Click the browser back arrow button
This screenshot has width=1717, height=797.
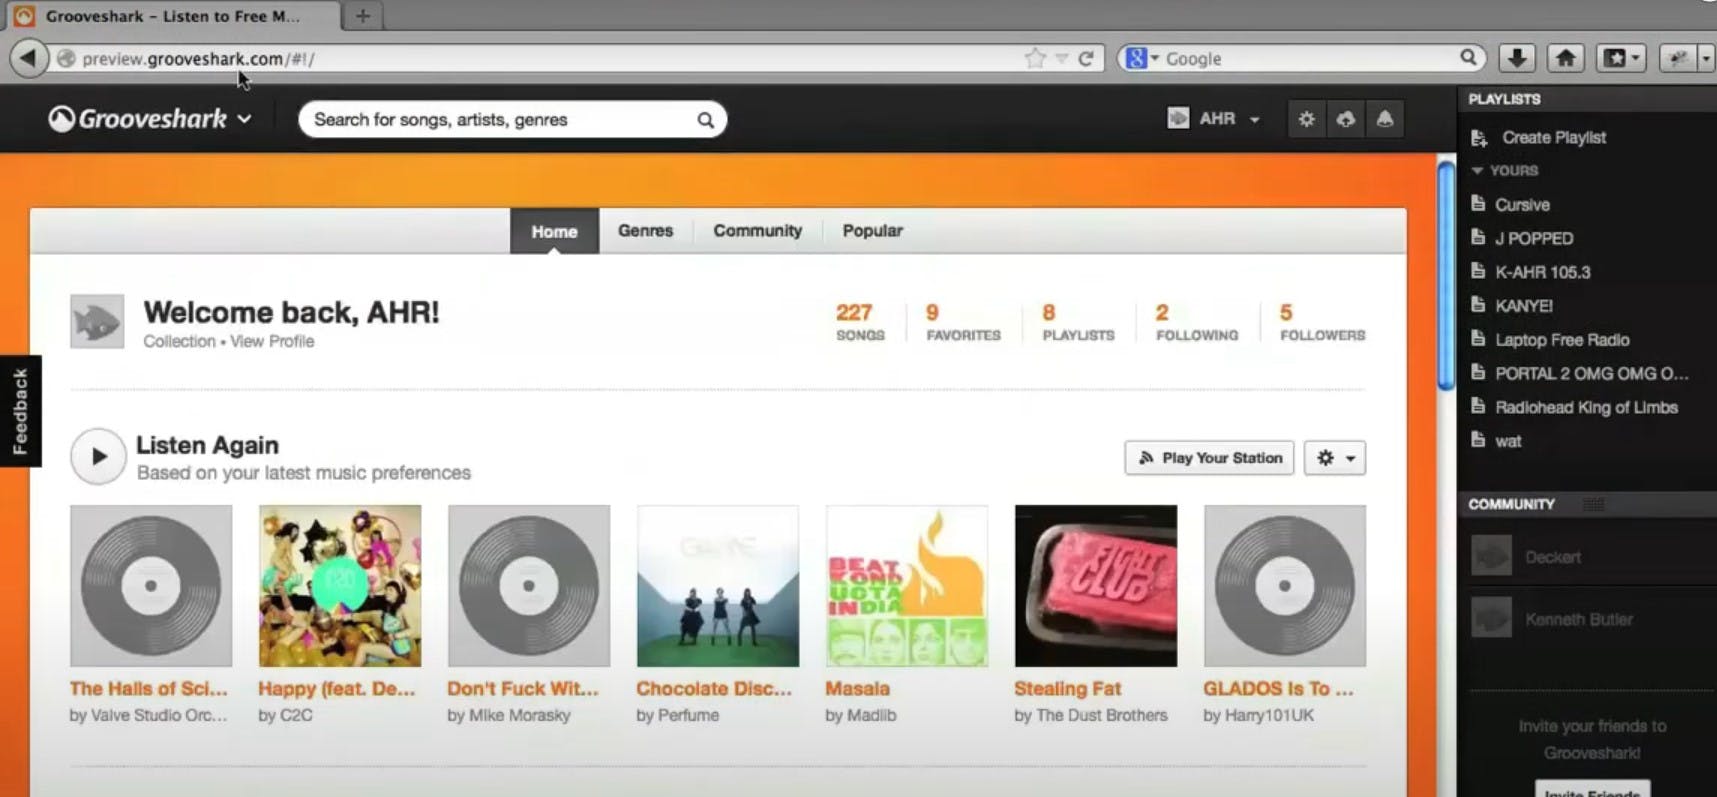[29, 58]
